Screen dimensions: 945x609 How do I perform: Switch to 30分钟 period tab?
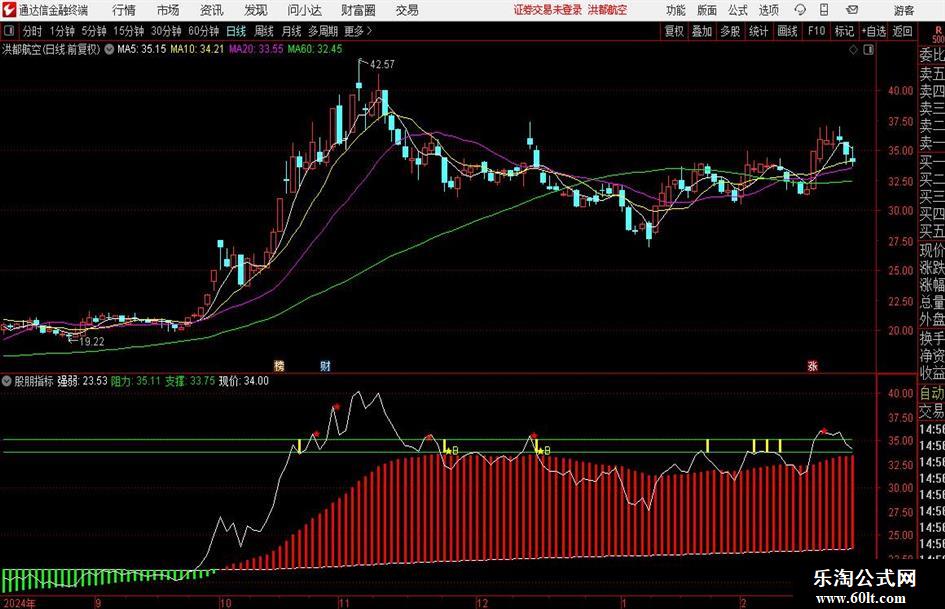point(166,31)
